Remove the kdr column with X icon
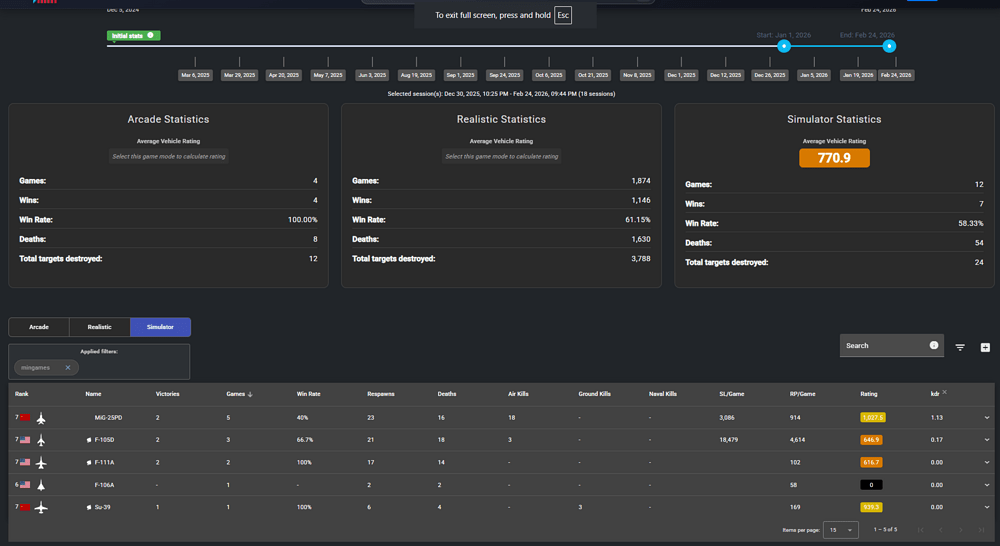The width and height of the screenshot is (1000, 546). click(x=944, y=392)
